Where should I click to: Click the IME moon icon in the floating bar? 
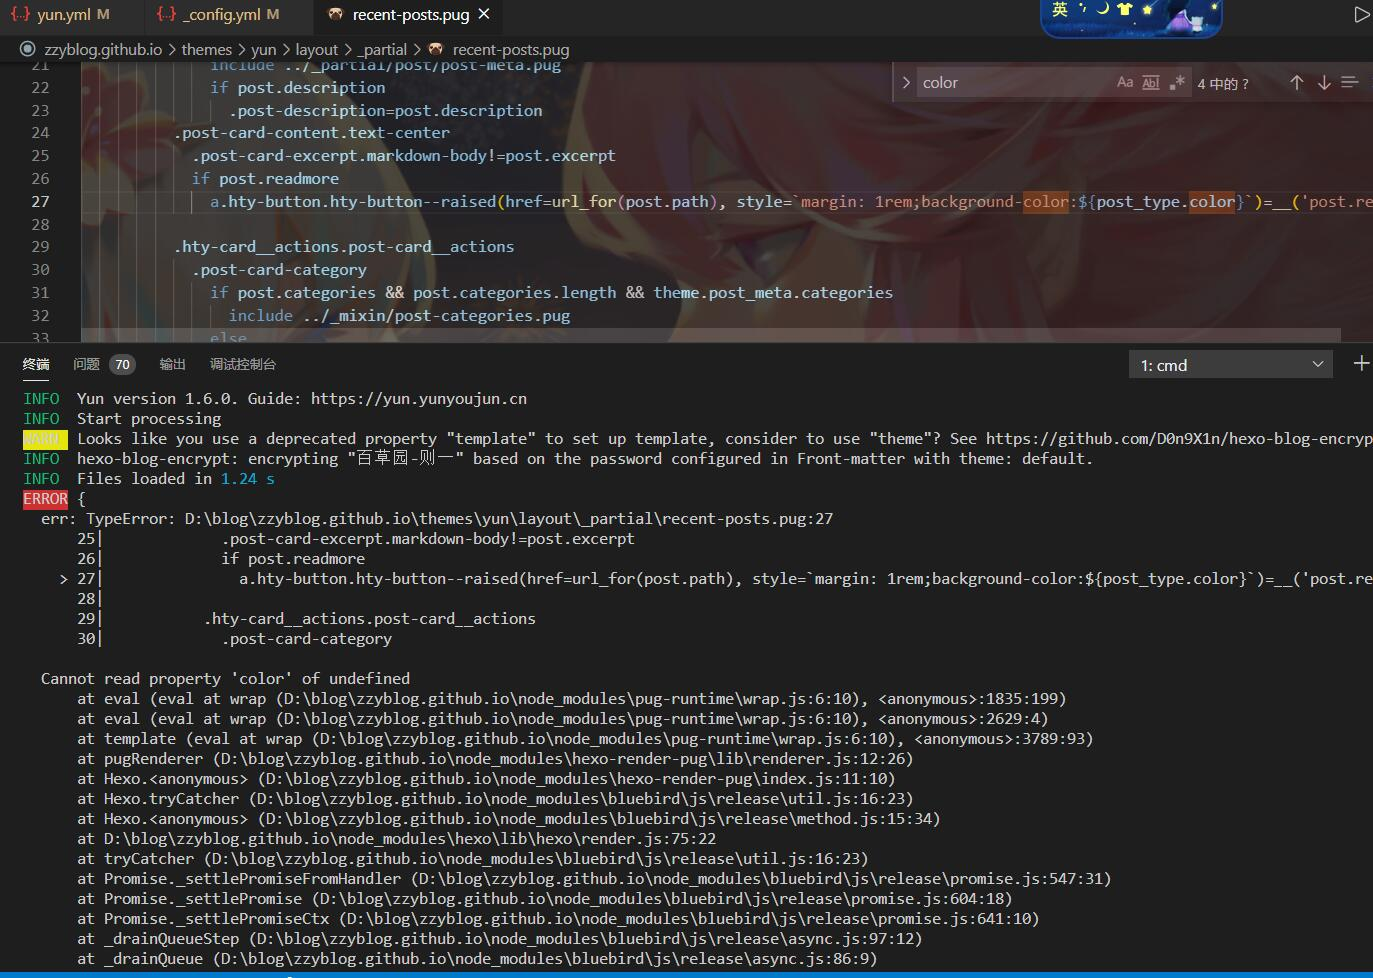(x=1102, y=9)
